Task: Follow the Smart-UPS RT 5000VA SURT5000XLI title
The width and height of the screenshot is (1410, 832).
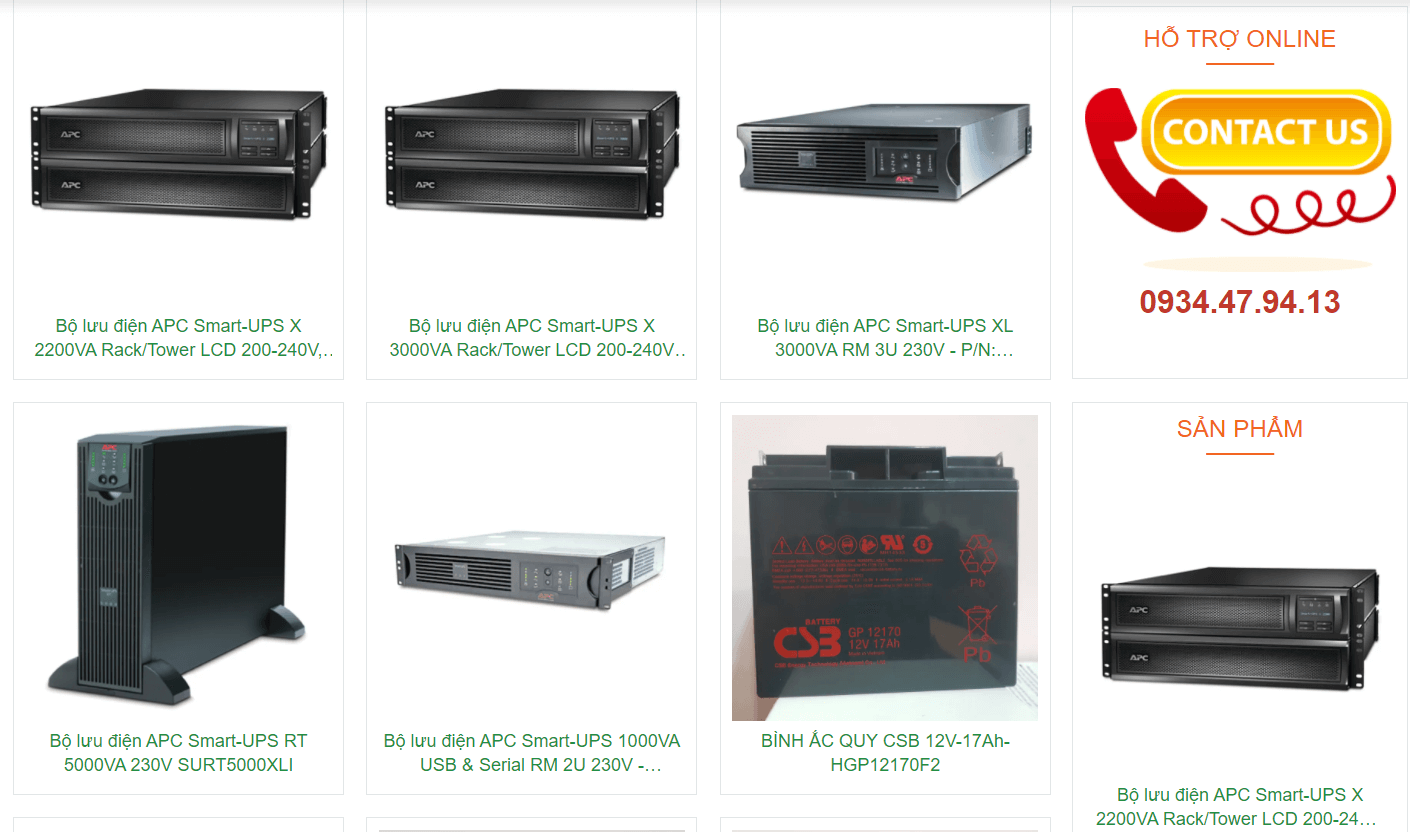Action: point(178,753)
